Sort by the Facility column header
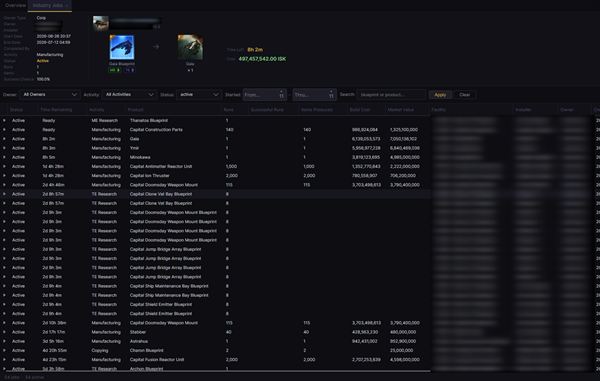Image resolution: width=600 pixels, height=381 pixels. pyautogui.click(x=438, y=110)
